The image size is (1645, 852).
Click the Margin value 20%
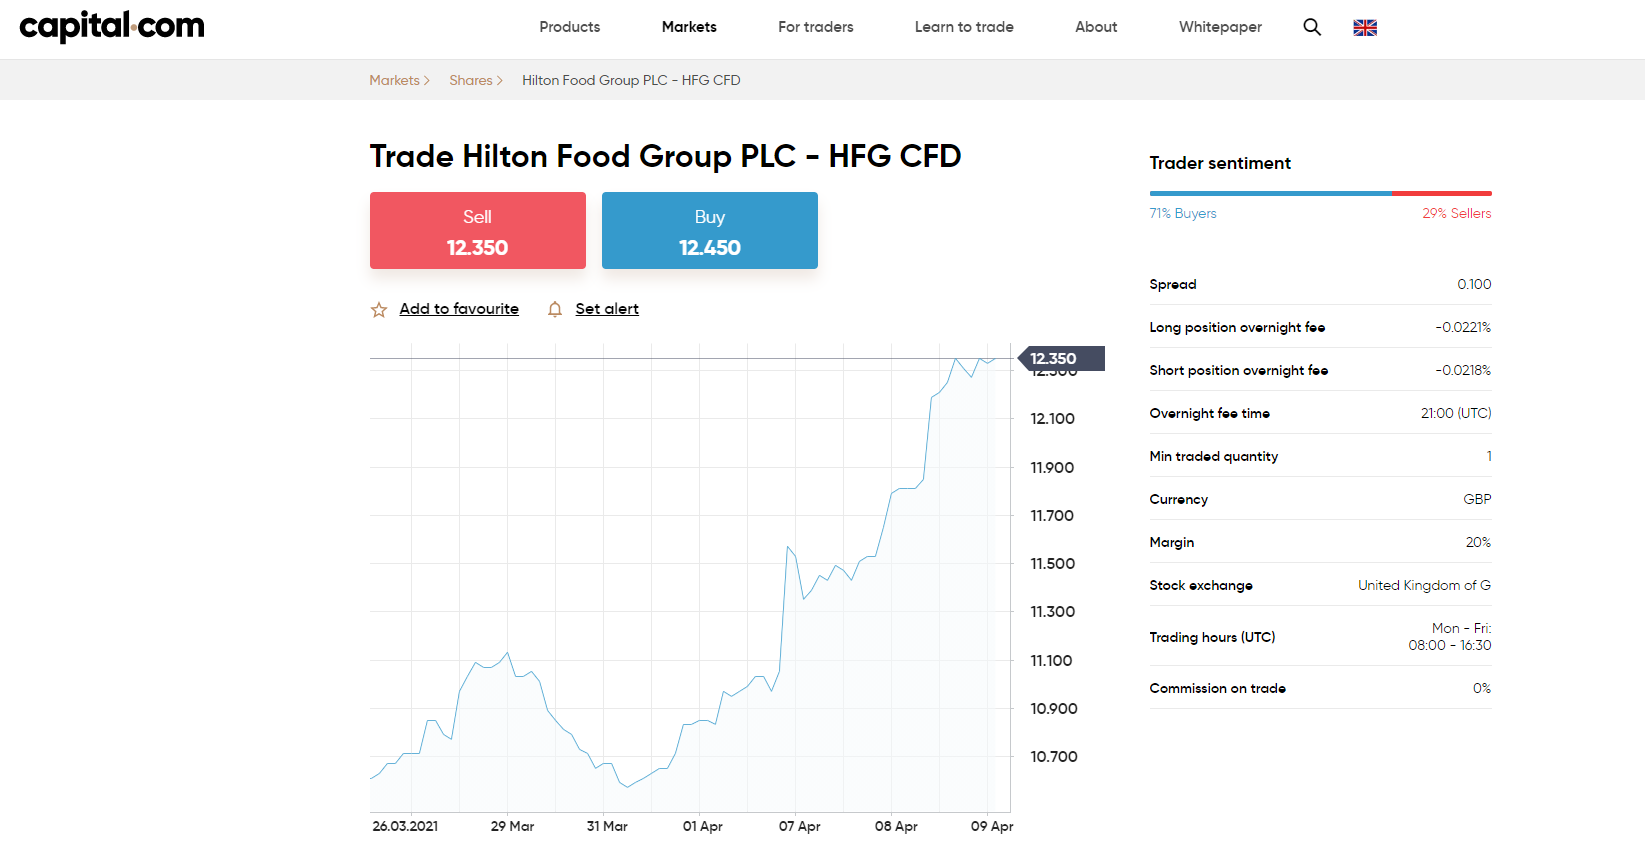click(x=1478, y=542)
